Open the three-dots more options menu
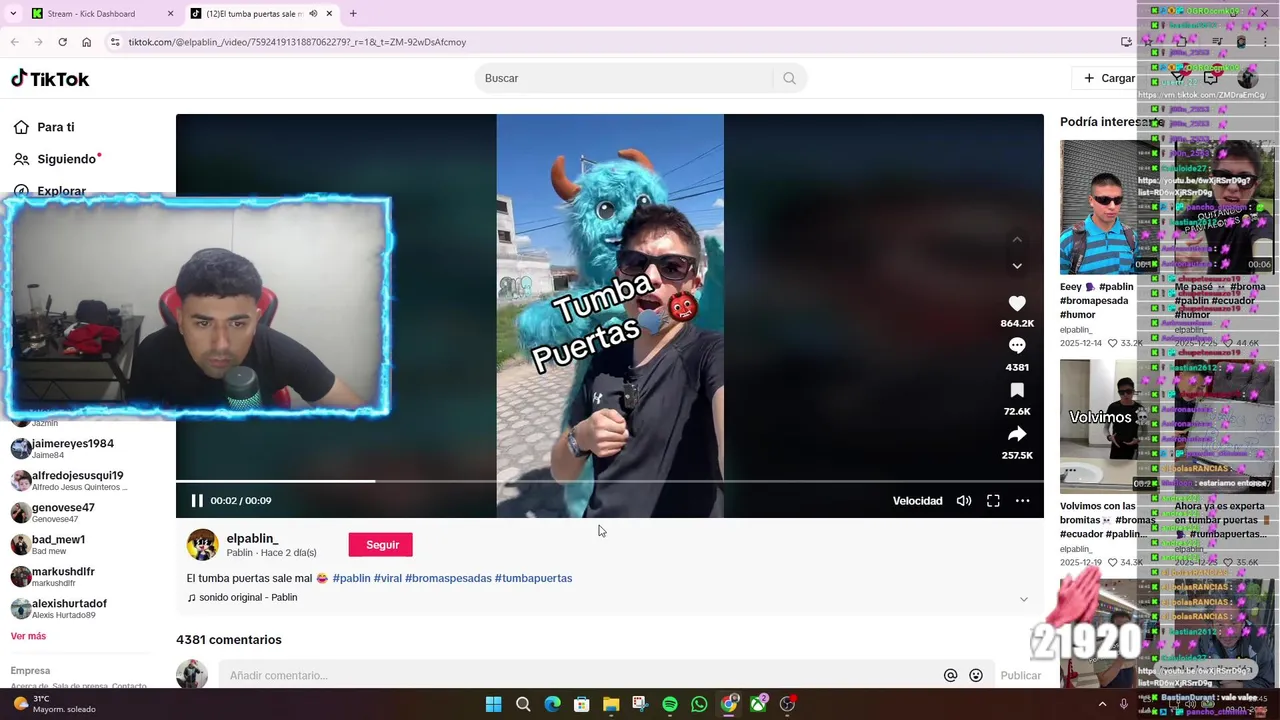Image resolution: width=1280 pixels, height=720 pixels. 1022,501
